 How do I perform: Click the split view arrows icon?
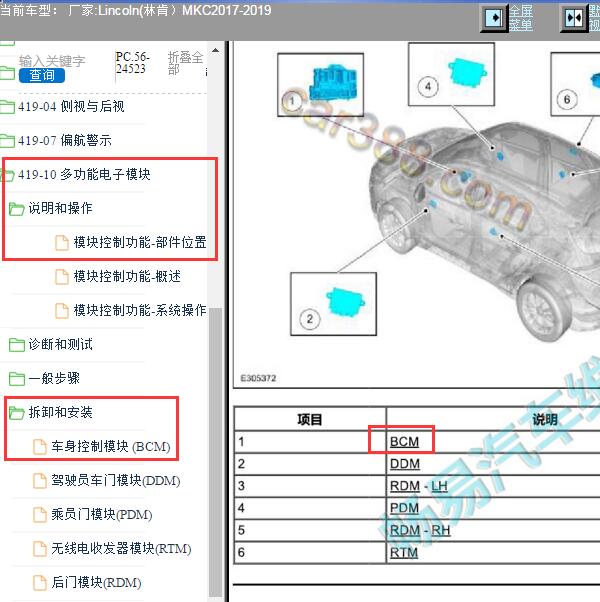pyautogui.click(x=574, y=18)
